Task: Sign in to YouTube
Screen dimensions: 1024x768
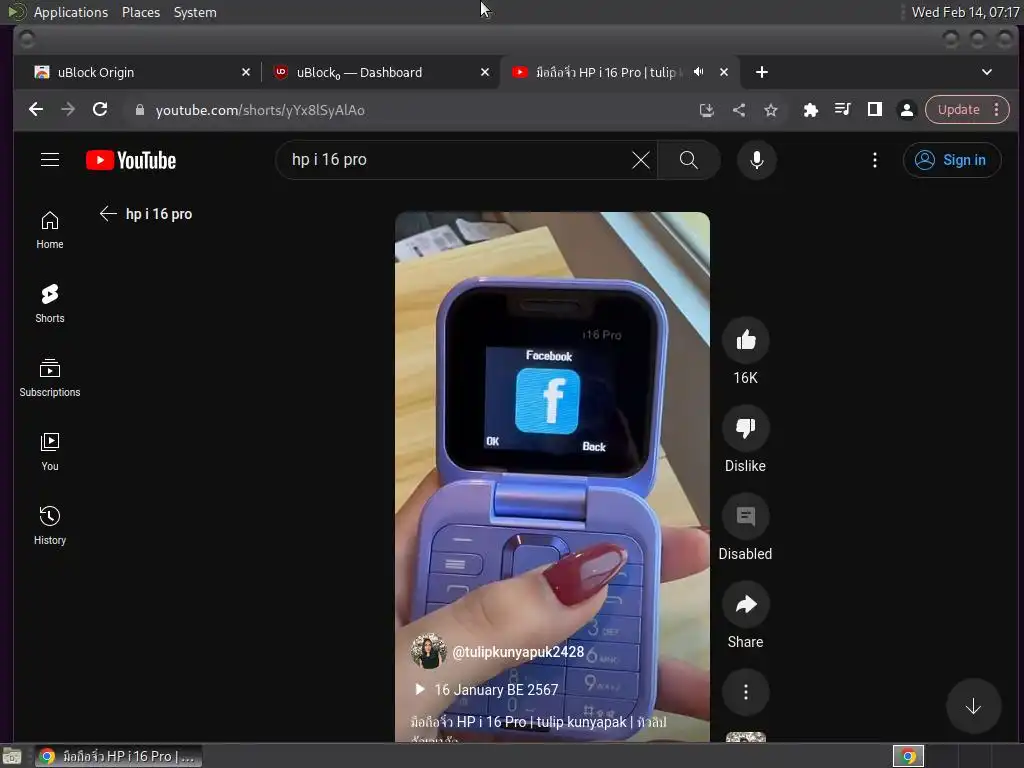Action: tap(952, 160)
